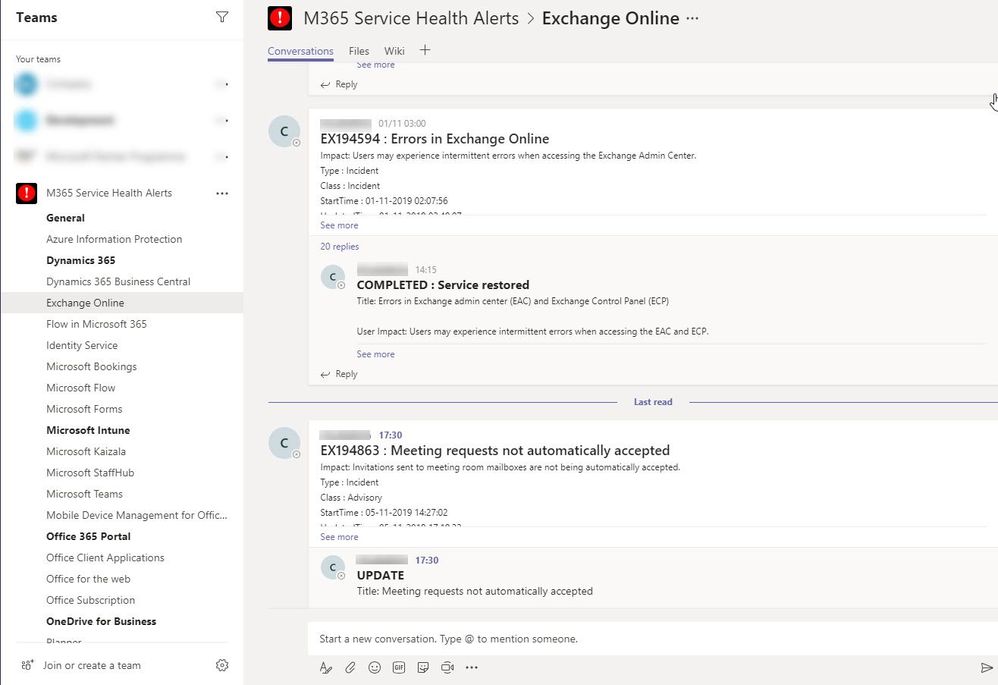This screenshot has width=998, height=685.
Task: Open message formatting options
Action: click(325, 667)
